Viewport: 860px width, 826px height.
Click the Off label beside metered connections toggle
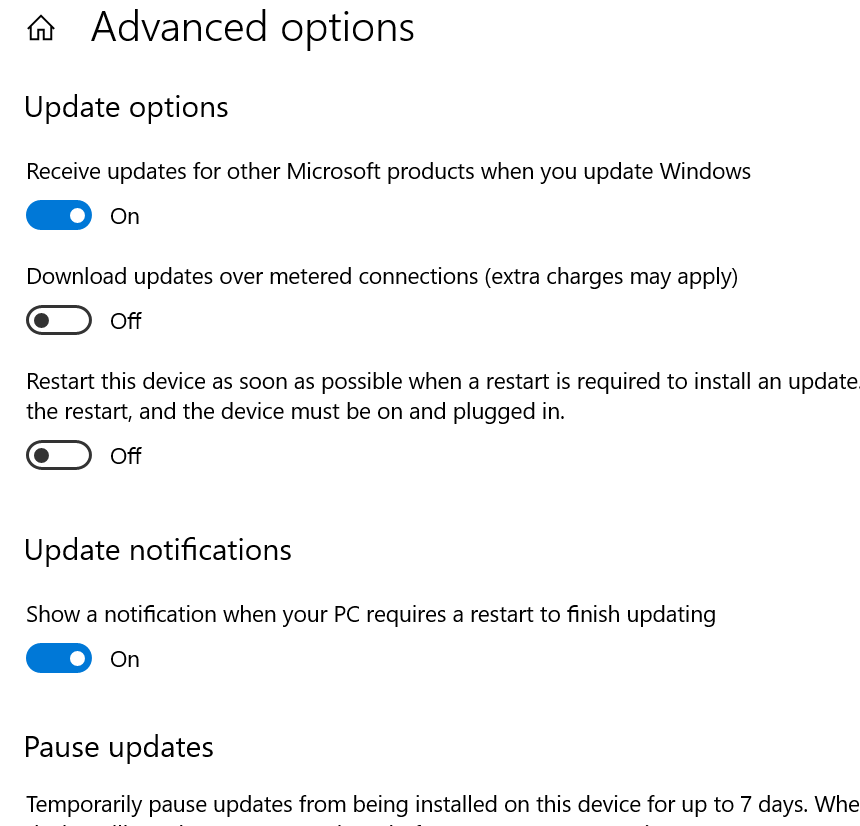point(126,320)
